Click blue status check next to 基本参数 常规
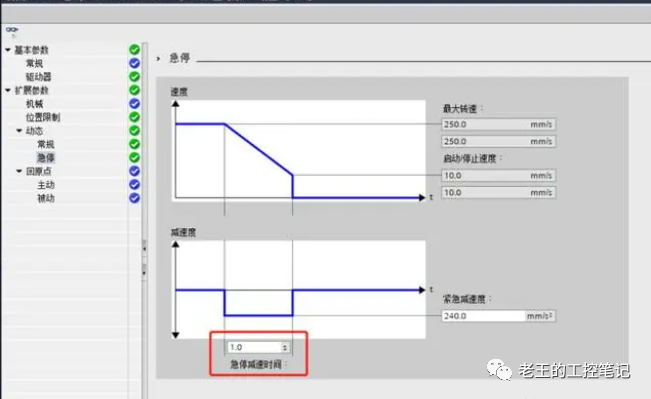The image size is (651, 399). 134,63
